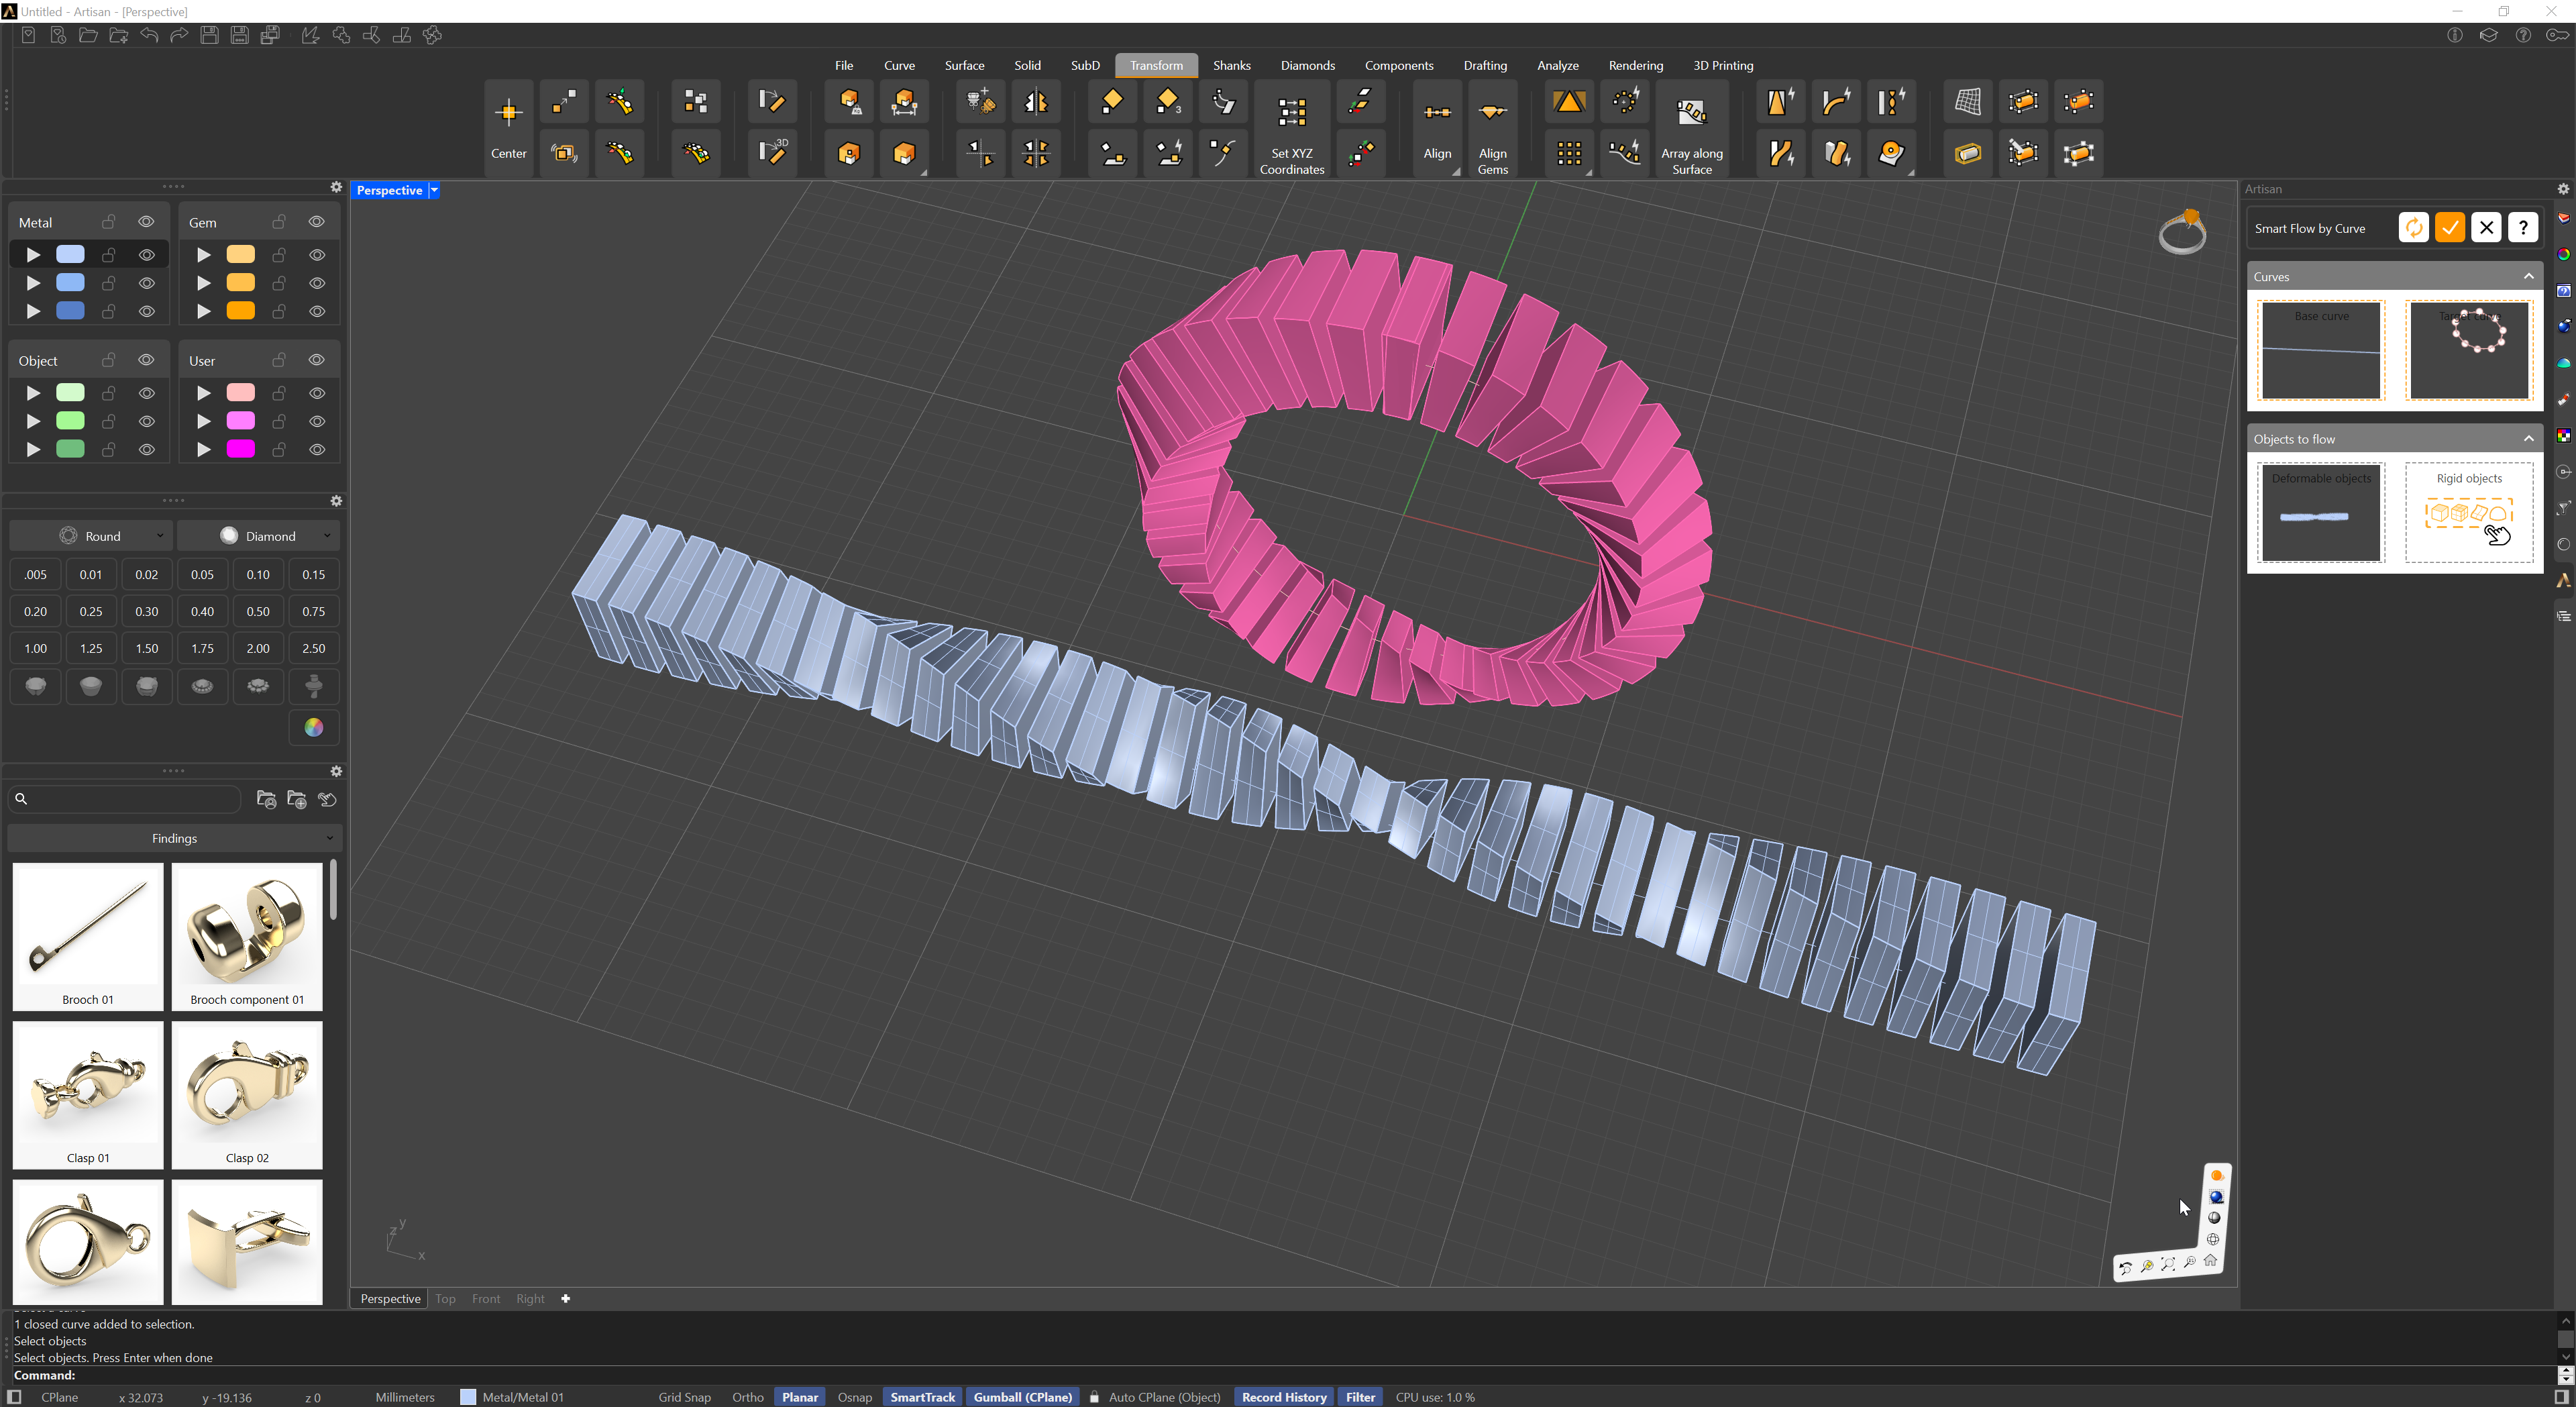Expand the first Object layer row
This screenshot has width=2576, height=1407.
(32, 393)
